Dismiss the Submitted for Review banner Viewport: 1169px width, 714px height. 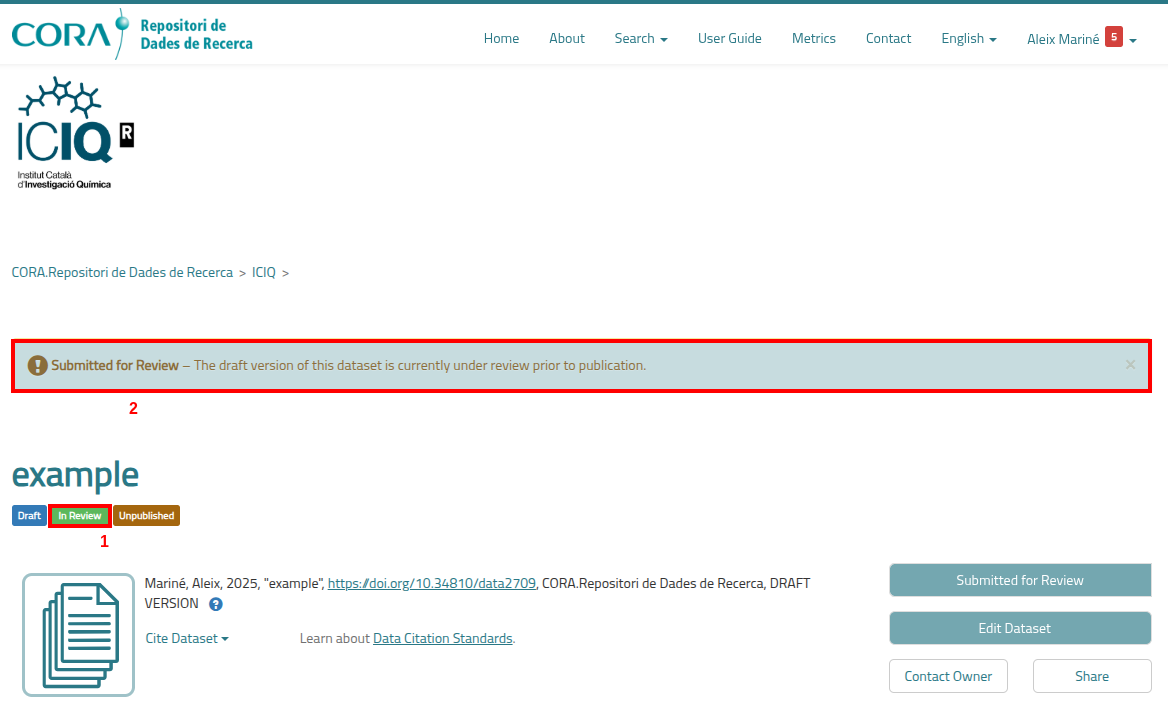click(x=1130, y=365)
